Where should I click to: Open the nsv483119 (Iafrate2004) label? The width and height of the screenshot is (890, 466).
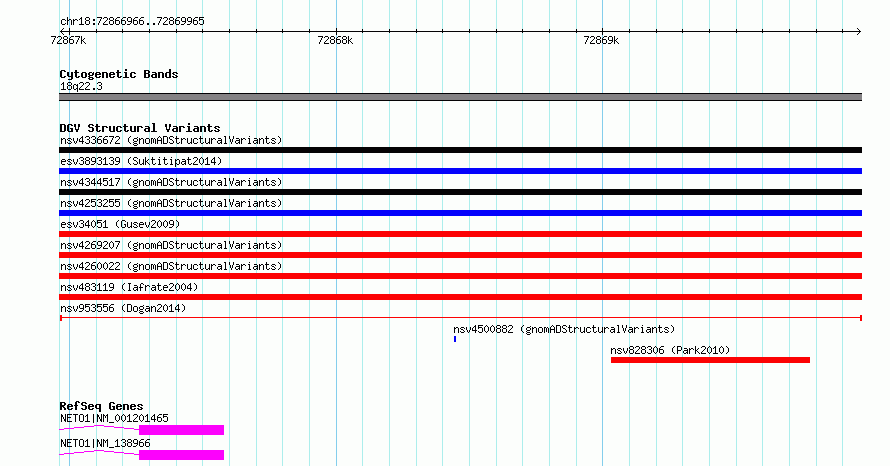tap(129, 287)
